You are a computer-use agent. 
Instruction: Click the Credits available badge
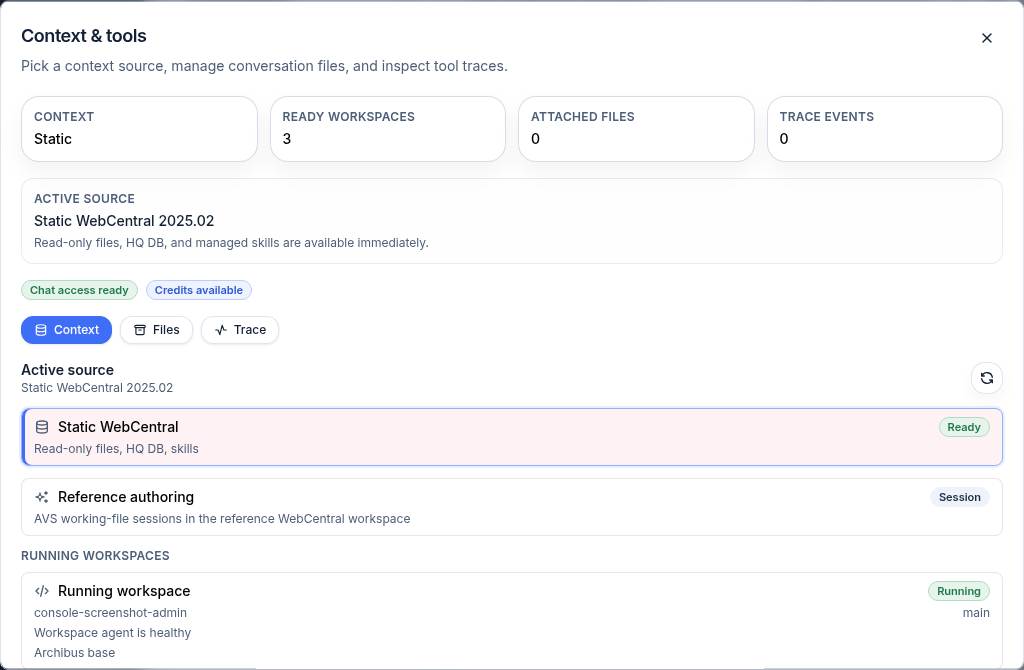tap(199, 290)
